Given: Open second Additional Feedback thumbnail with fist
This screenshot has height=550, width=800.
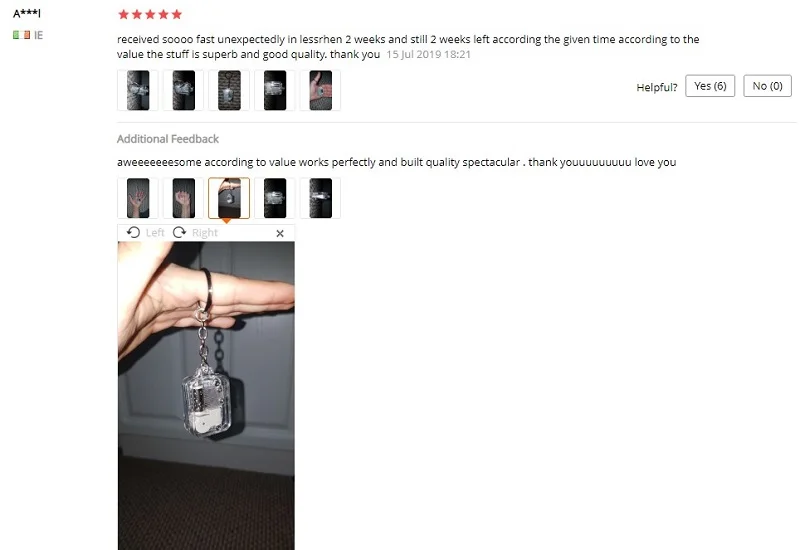Looking at the screenshot, I should (x=184, y=198).
